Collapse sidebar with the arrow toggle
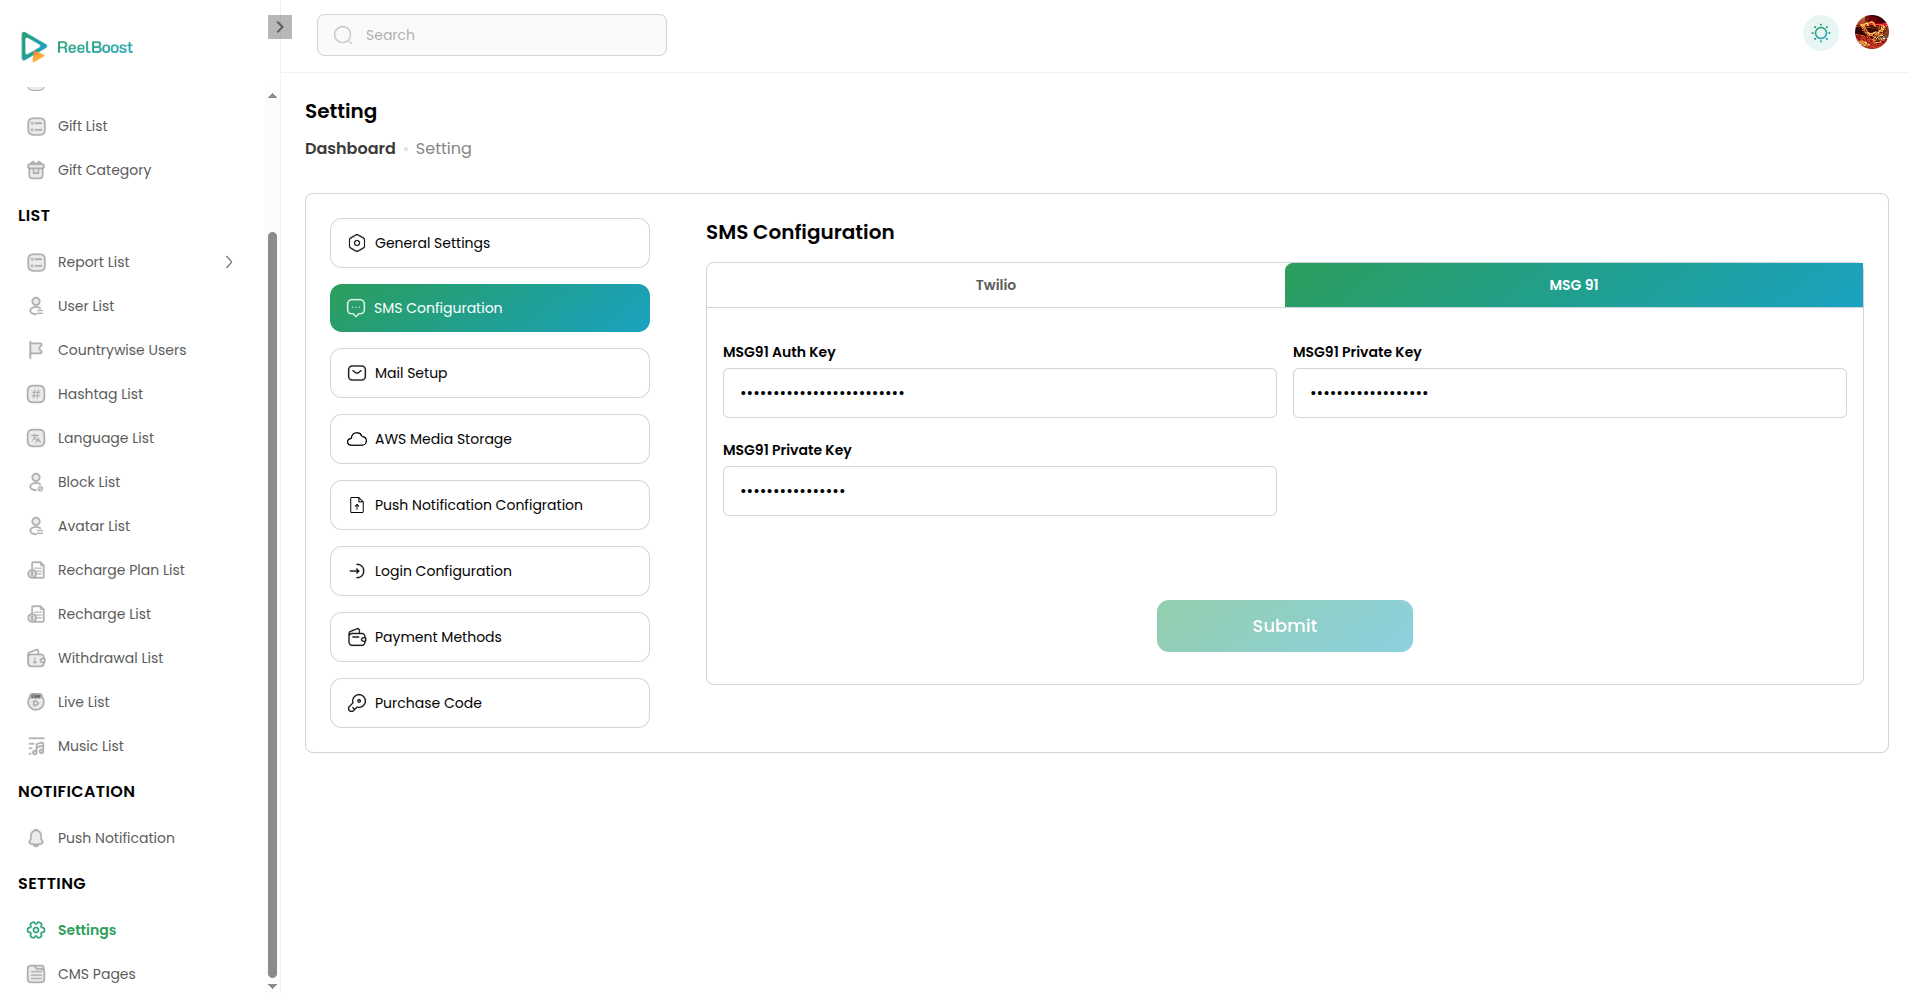Image resolution: width=1909 pixels, height=993 pixels. (280, 27)
